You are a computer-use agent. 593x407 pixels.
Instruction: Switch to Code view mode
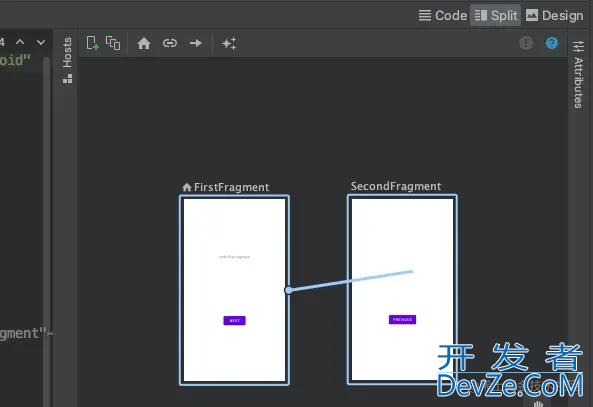443,16
